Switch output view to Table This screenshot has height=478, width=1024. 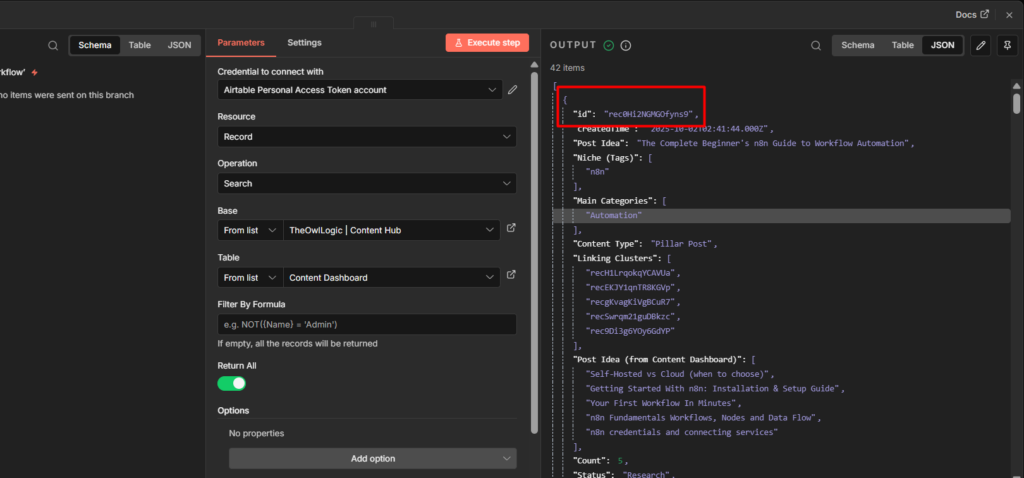click(x=902, y=45)
